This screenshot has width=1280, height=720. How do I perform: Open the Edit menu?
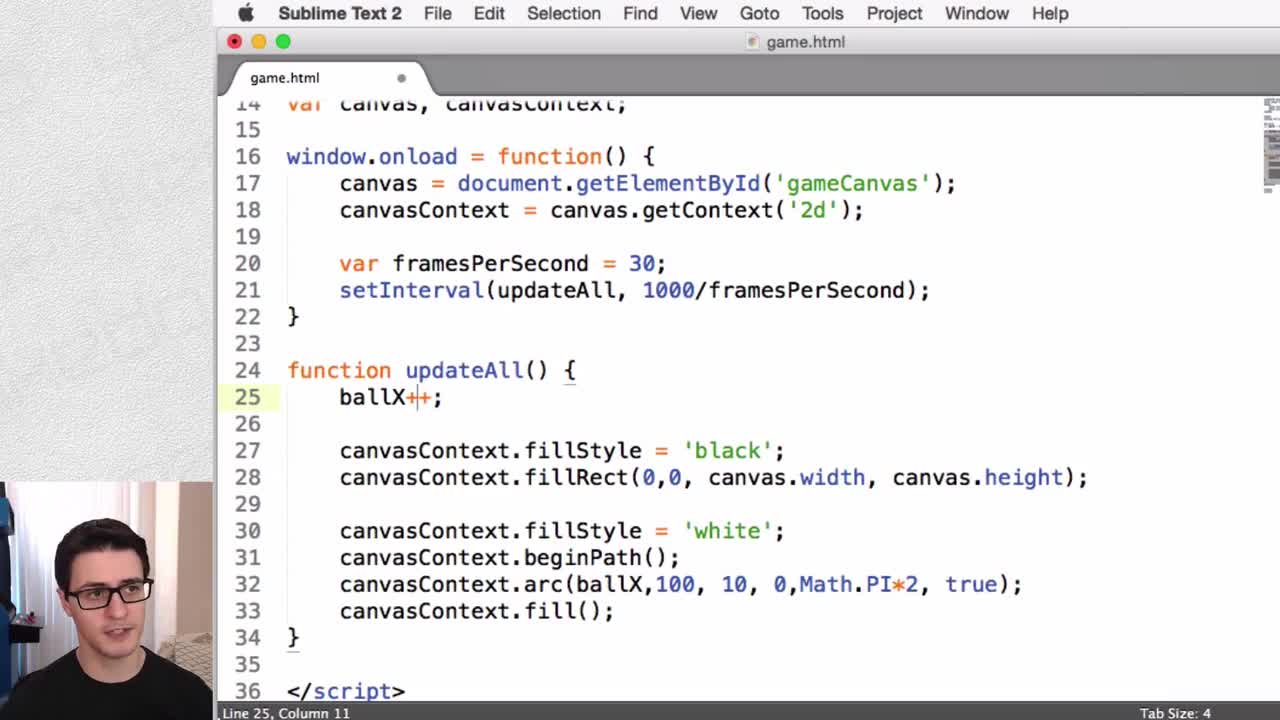(x=489, y=13)
